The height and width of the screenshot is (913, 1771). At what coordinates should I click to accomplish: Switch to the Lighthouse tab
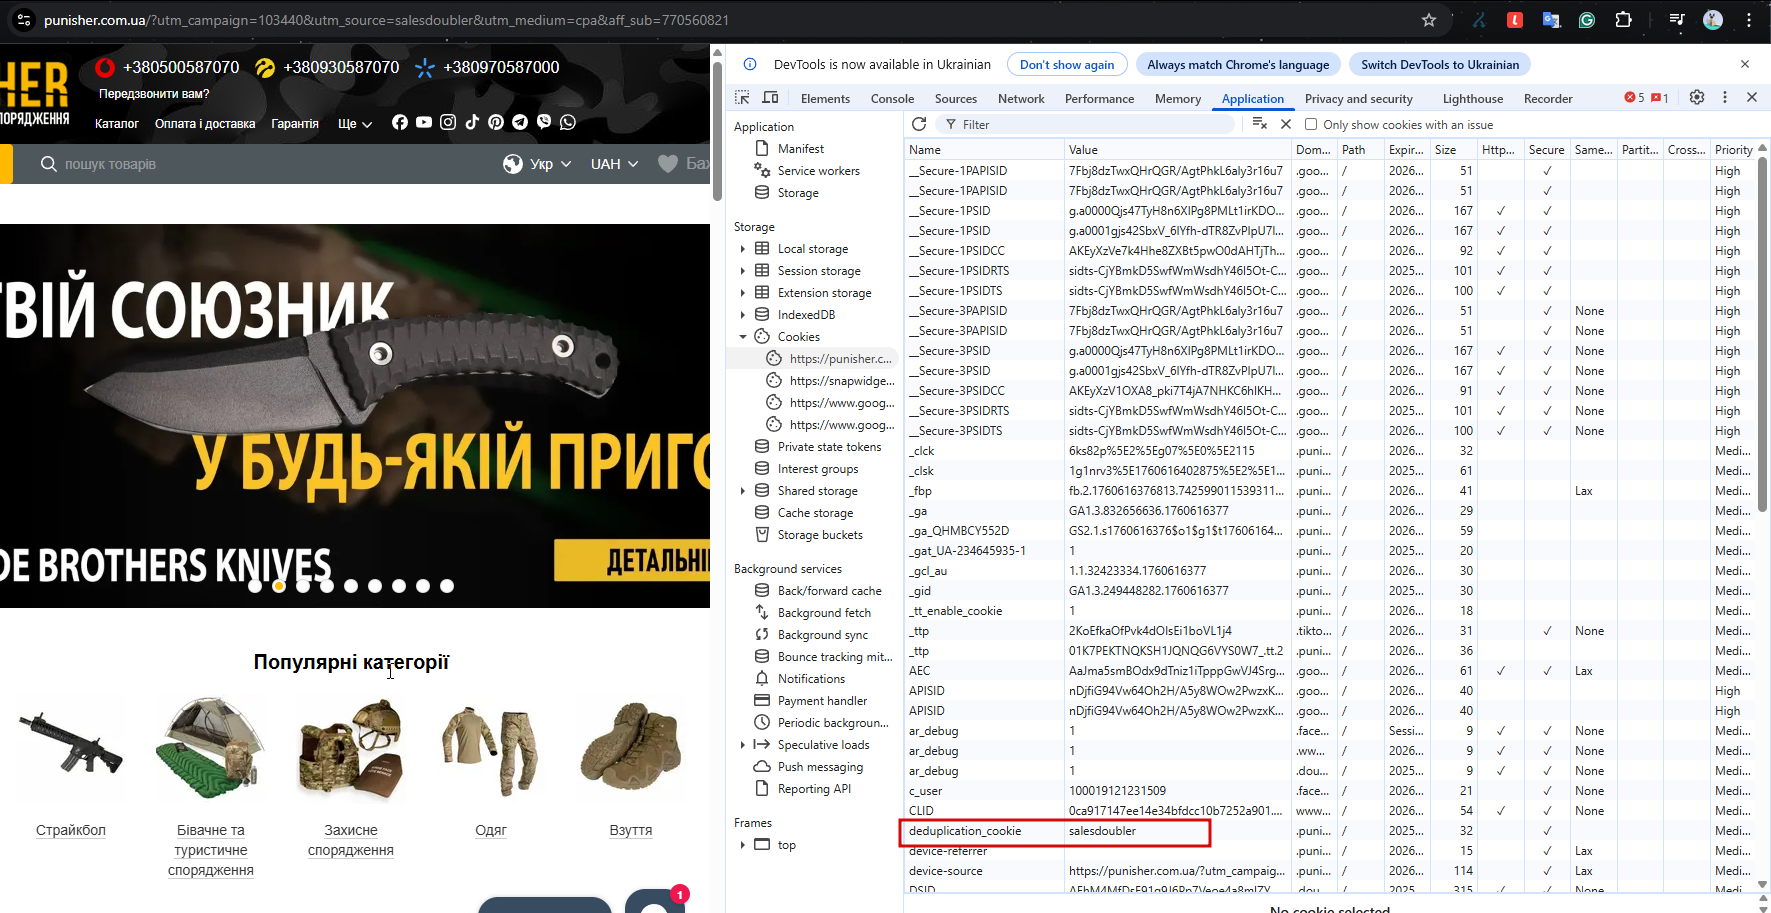coord(1473,99)
